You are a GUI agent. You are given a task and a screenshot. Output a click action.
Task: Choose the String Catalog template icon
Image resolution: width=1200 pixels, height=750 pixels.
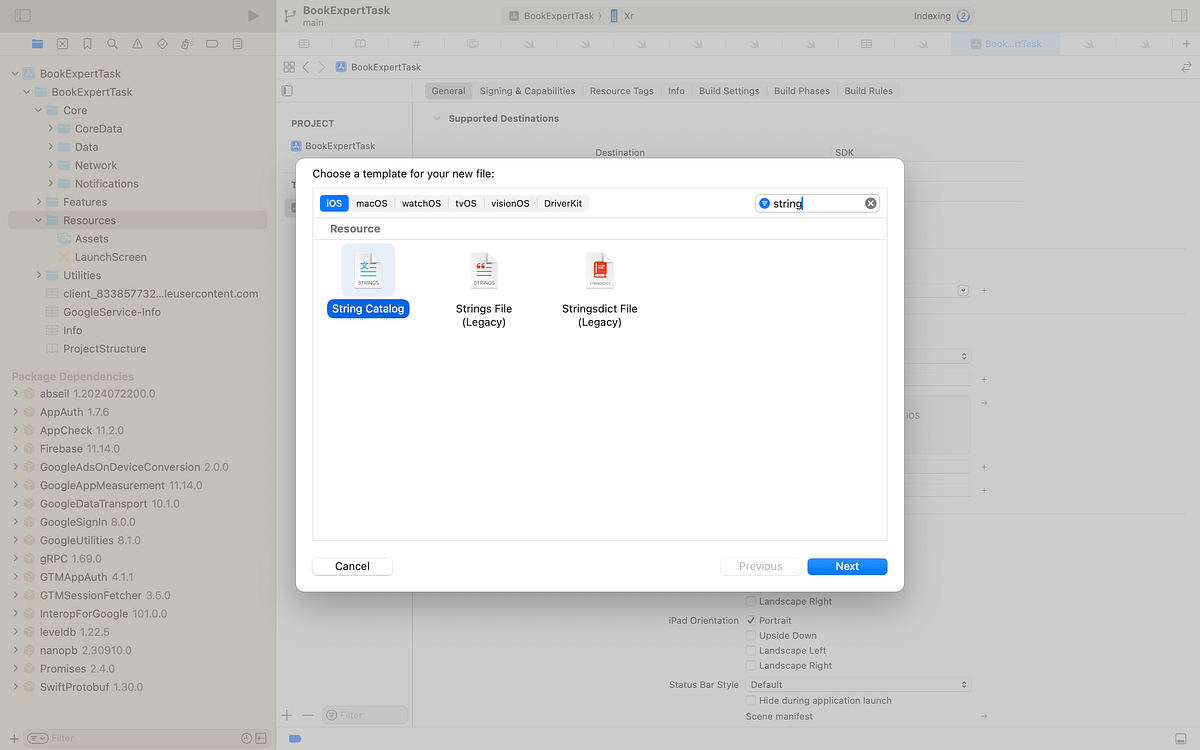(x=368, y=269)
